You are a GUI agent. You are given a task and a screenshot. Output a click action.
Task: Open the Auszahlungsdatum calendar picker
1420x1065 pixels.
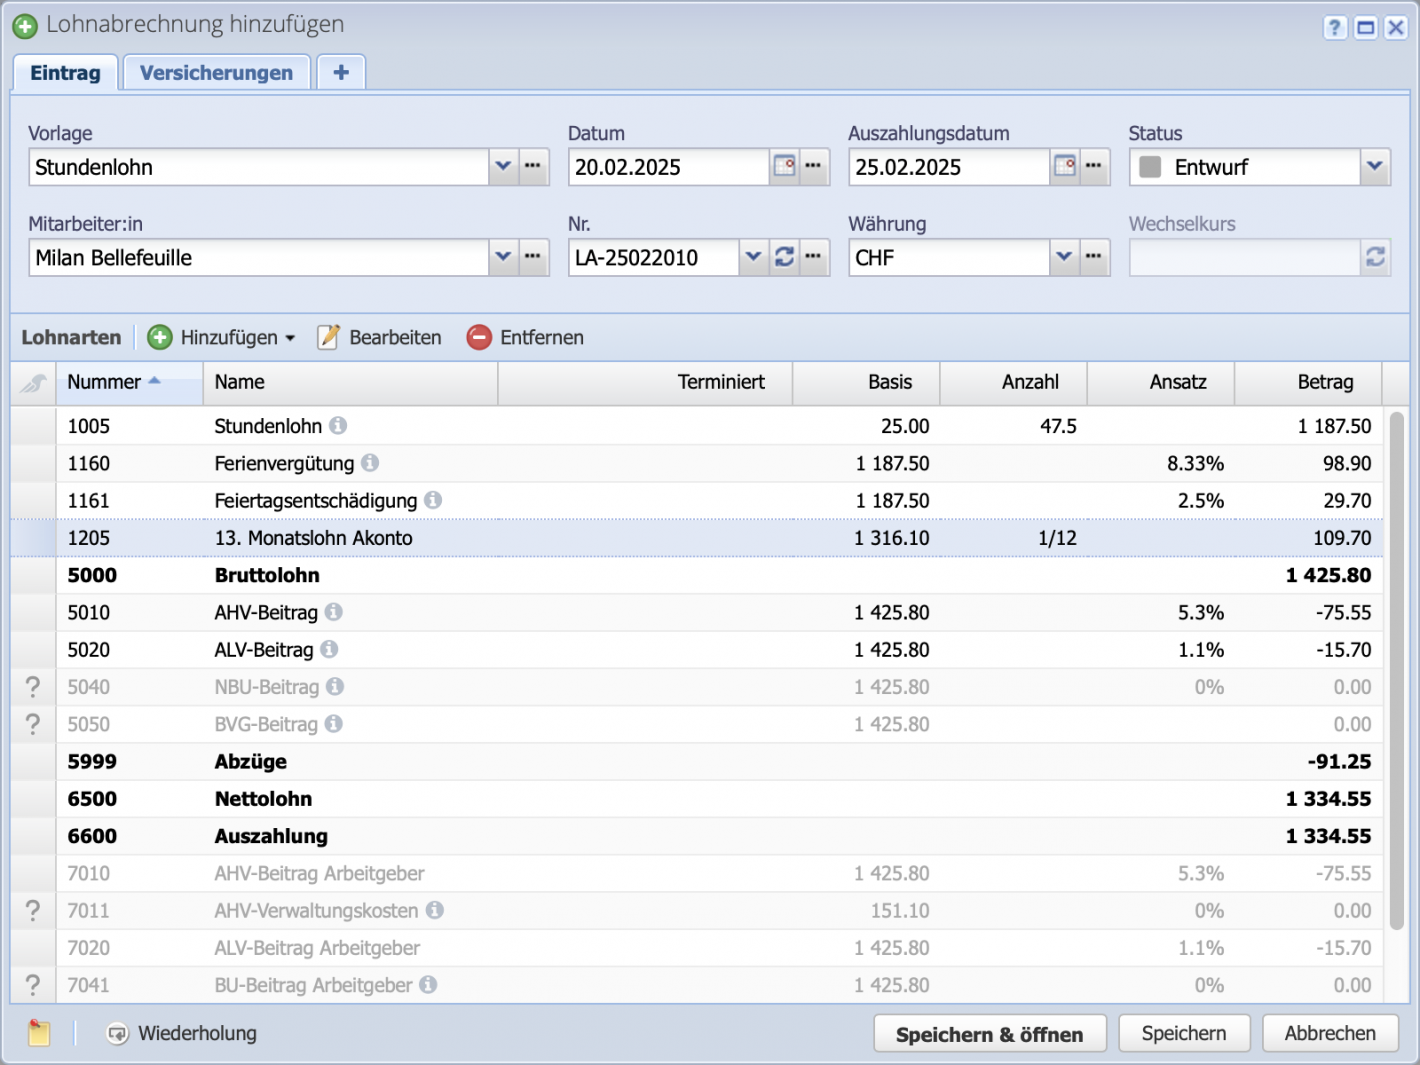click(x=1065, y=167)
